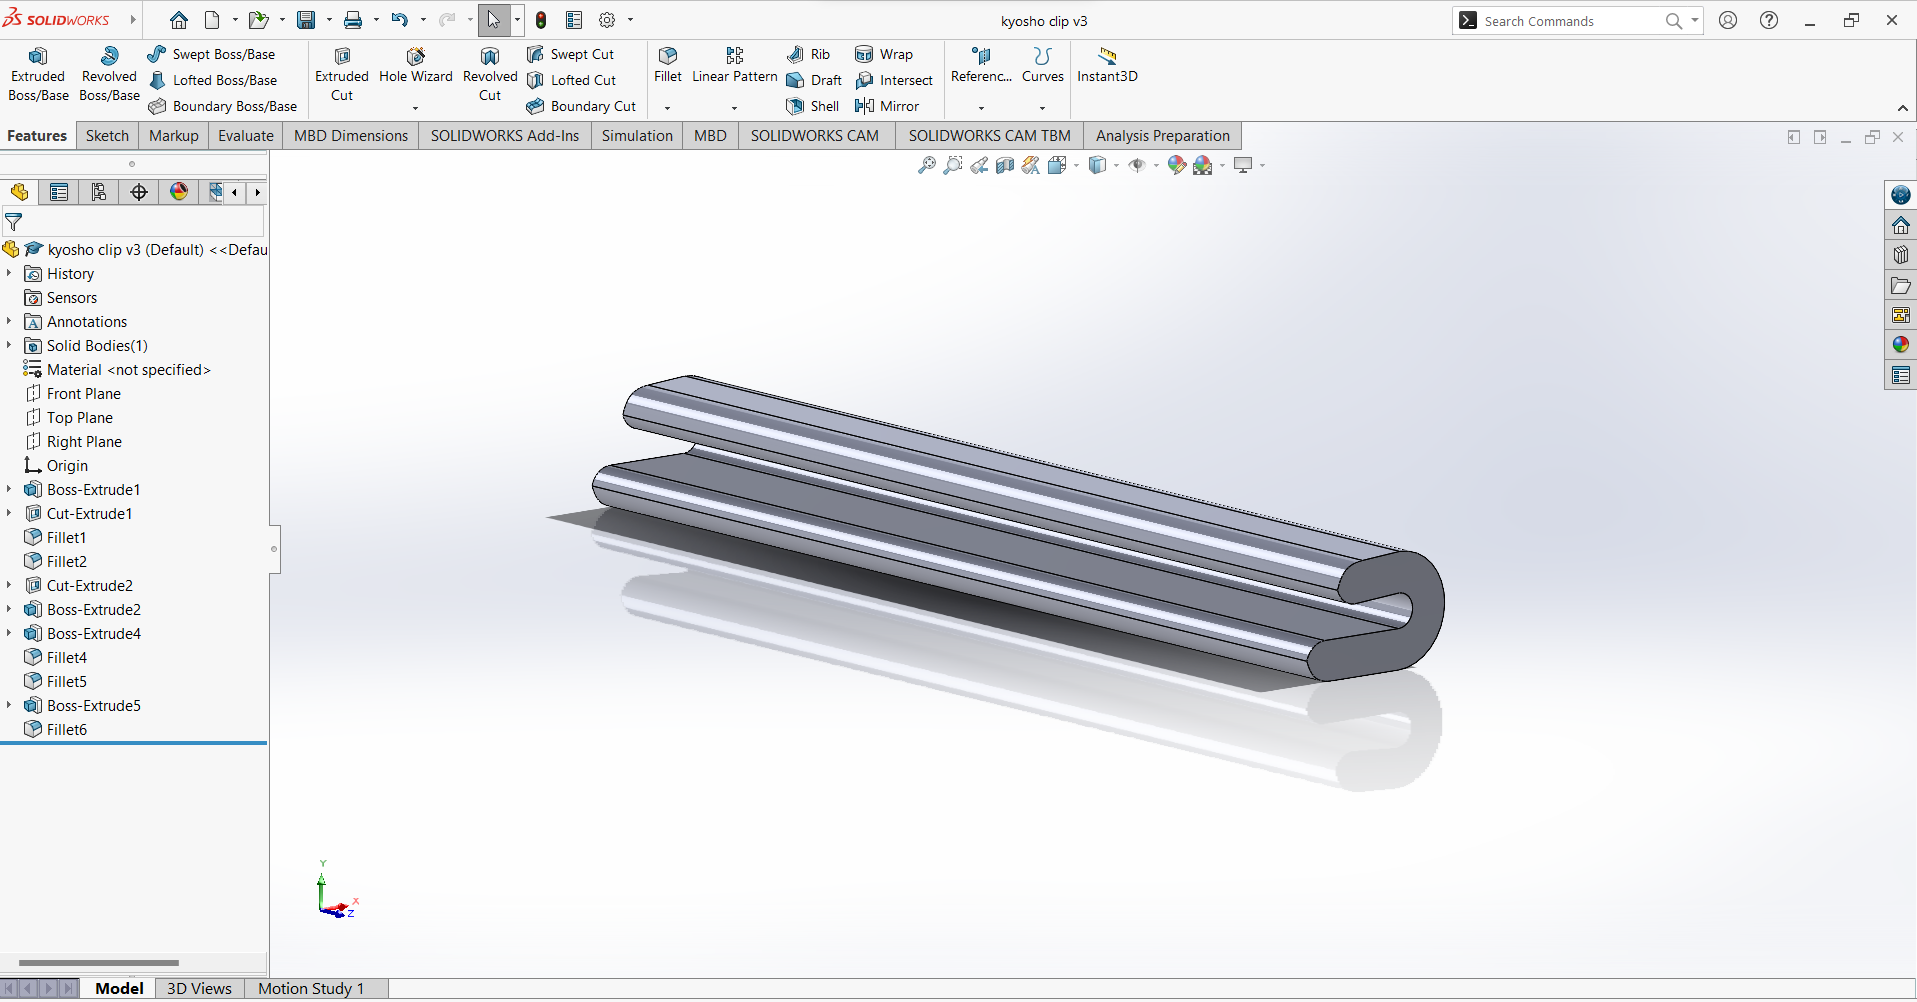Switch to the Sketch tab
Image resolution: width=1917 pixels, height=1002 pixels.
(107, 136)
